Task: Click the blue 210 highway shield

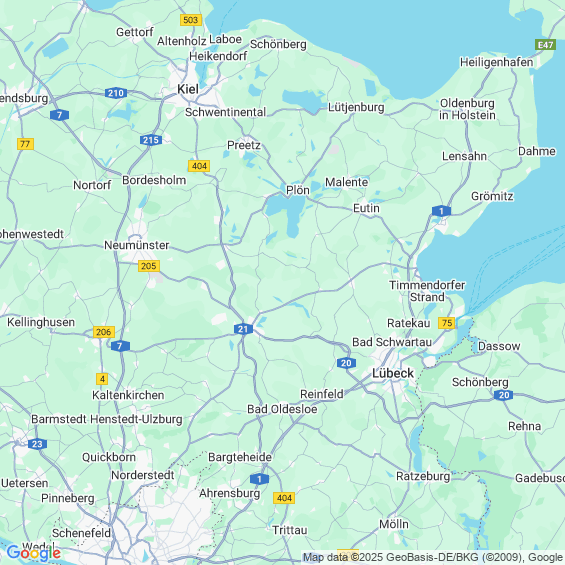Action: [x=116, y=93]
